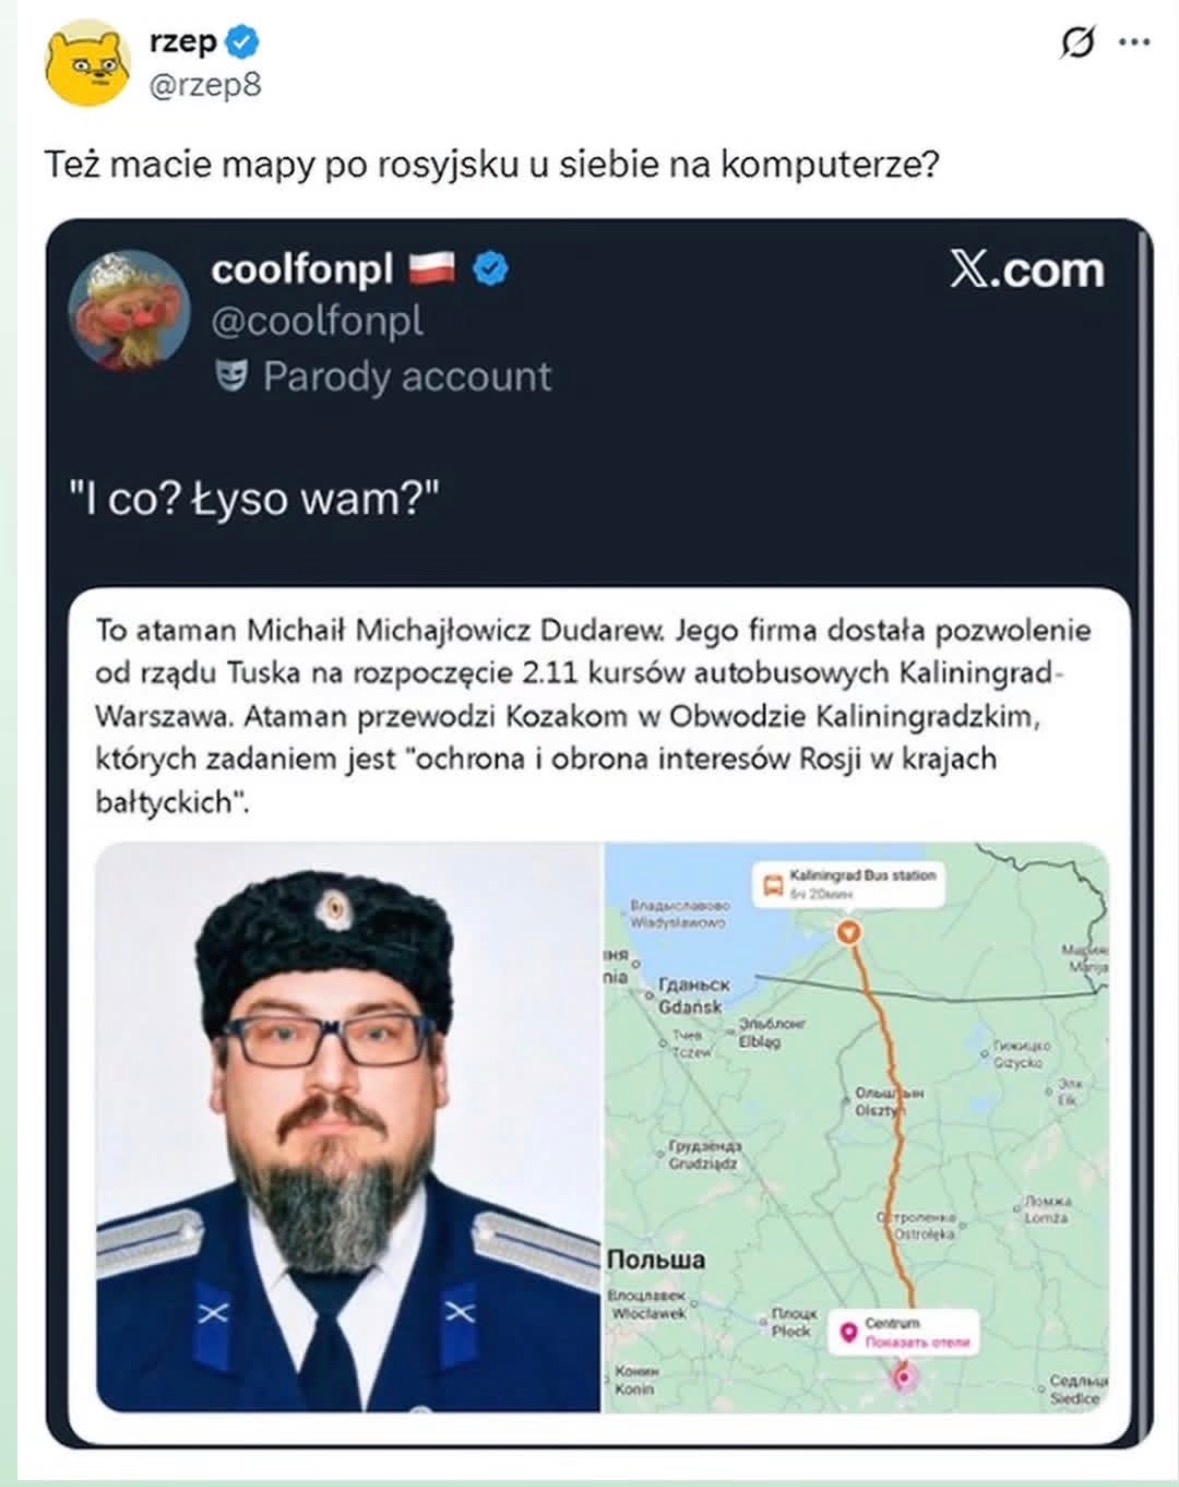Click the Centrum destination pin on the map
Viewport: 1179px width, 1487px height.
click(849, 1330)
